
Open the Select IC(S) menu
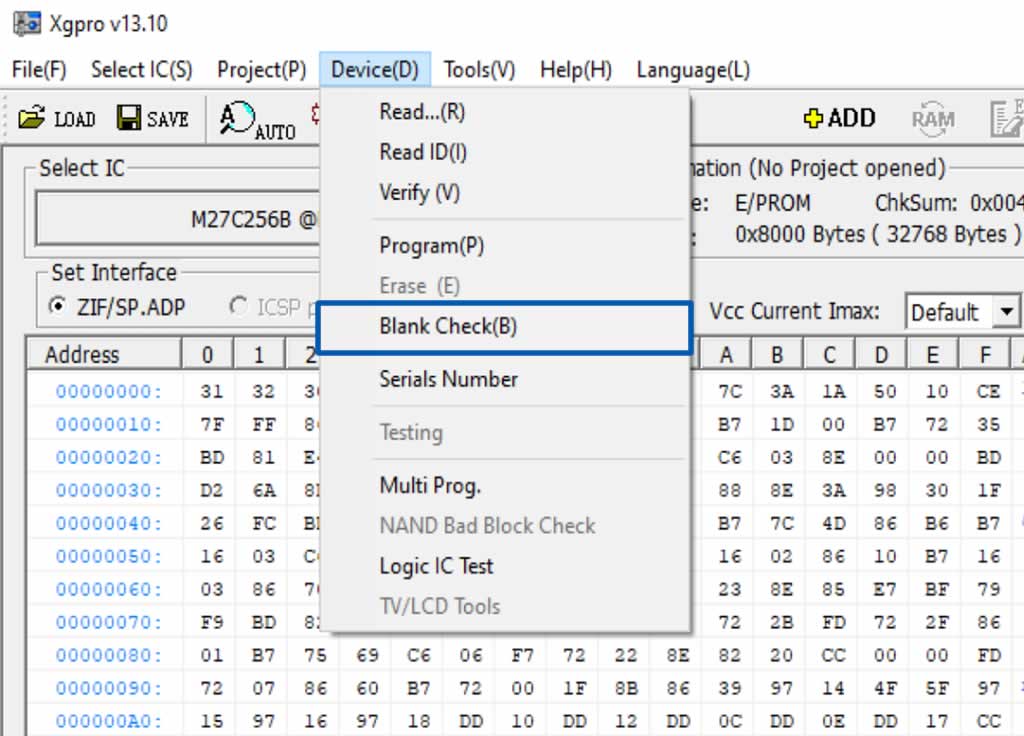(142, 69)
